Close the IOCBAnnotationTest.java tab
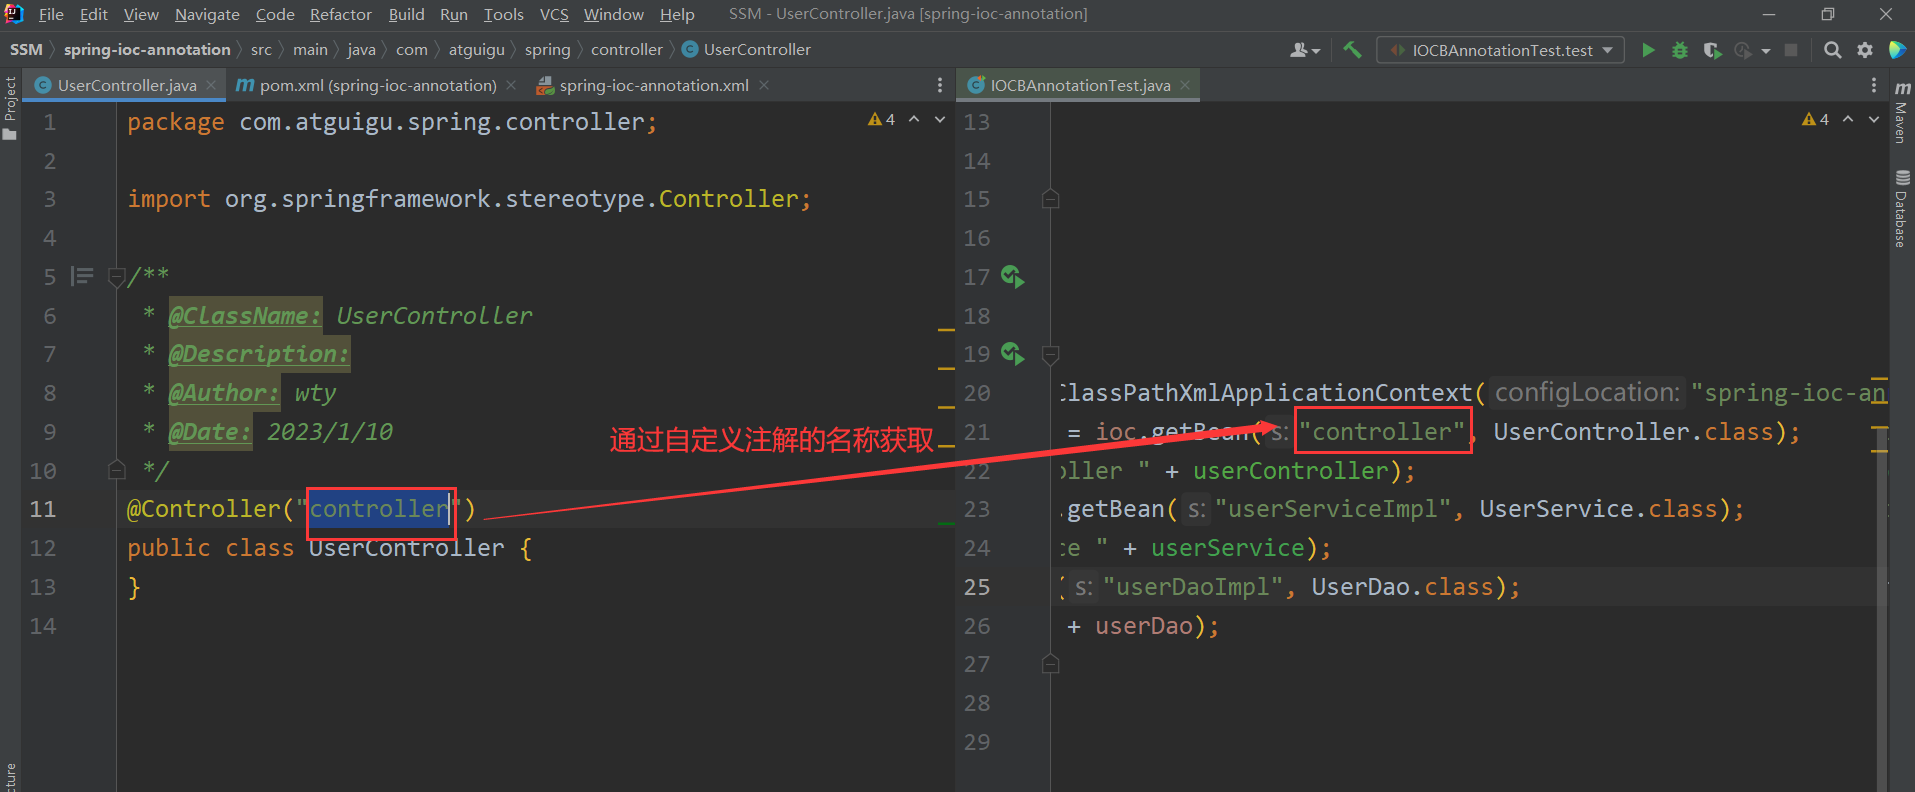Image resolution: width=1915 pixels, height=792 pixels. (x=1185, y=86)
